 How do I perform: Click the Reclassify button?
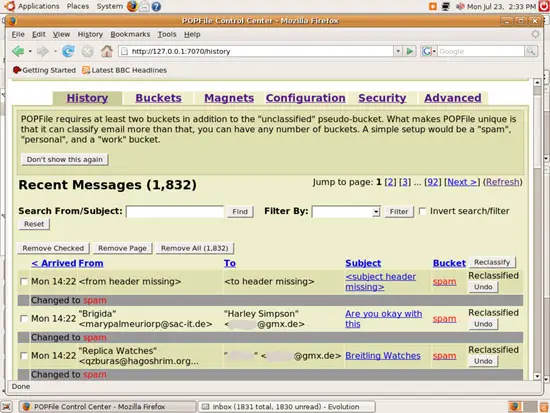click(492, 262)
